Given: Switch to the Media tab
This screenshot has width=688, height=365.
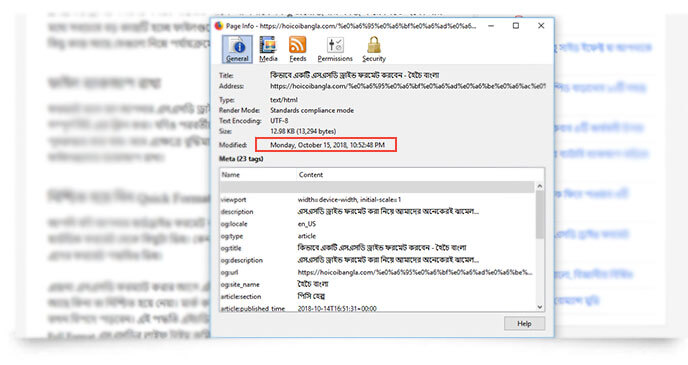Looking at the screenshot, I should tap(268, 49).
